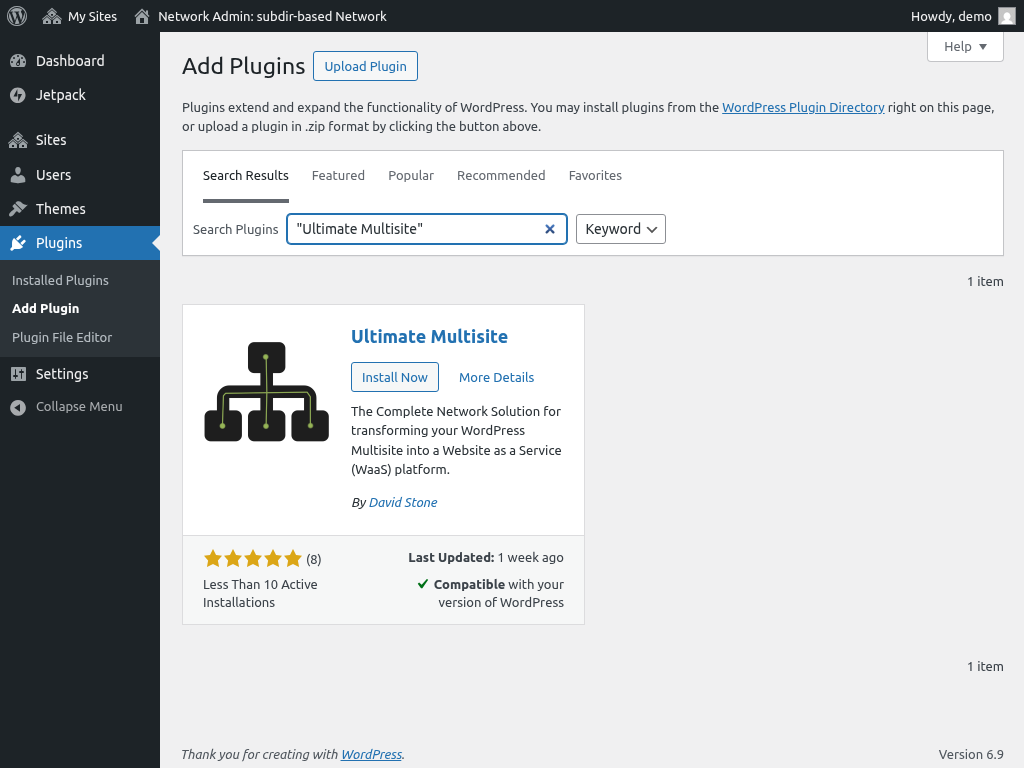Click the Ultimate Multisite plugin logo
Screen dimensions: 1024x768
pos(266,391)
